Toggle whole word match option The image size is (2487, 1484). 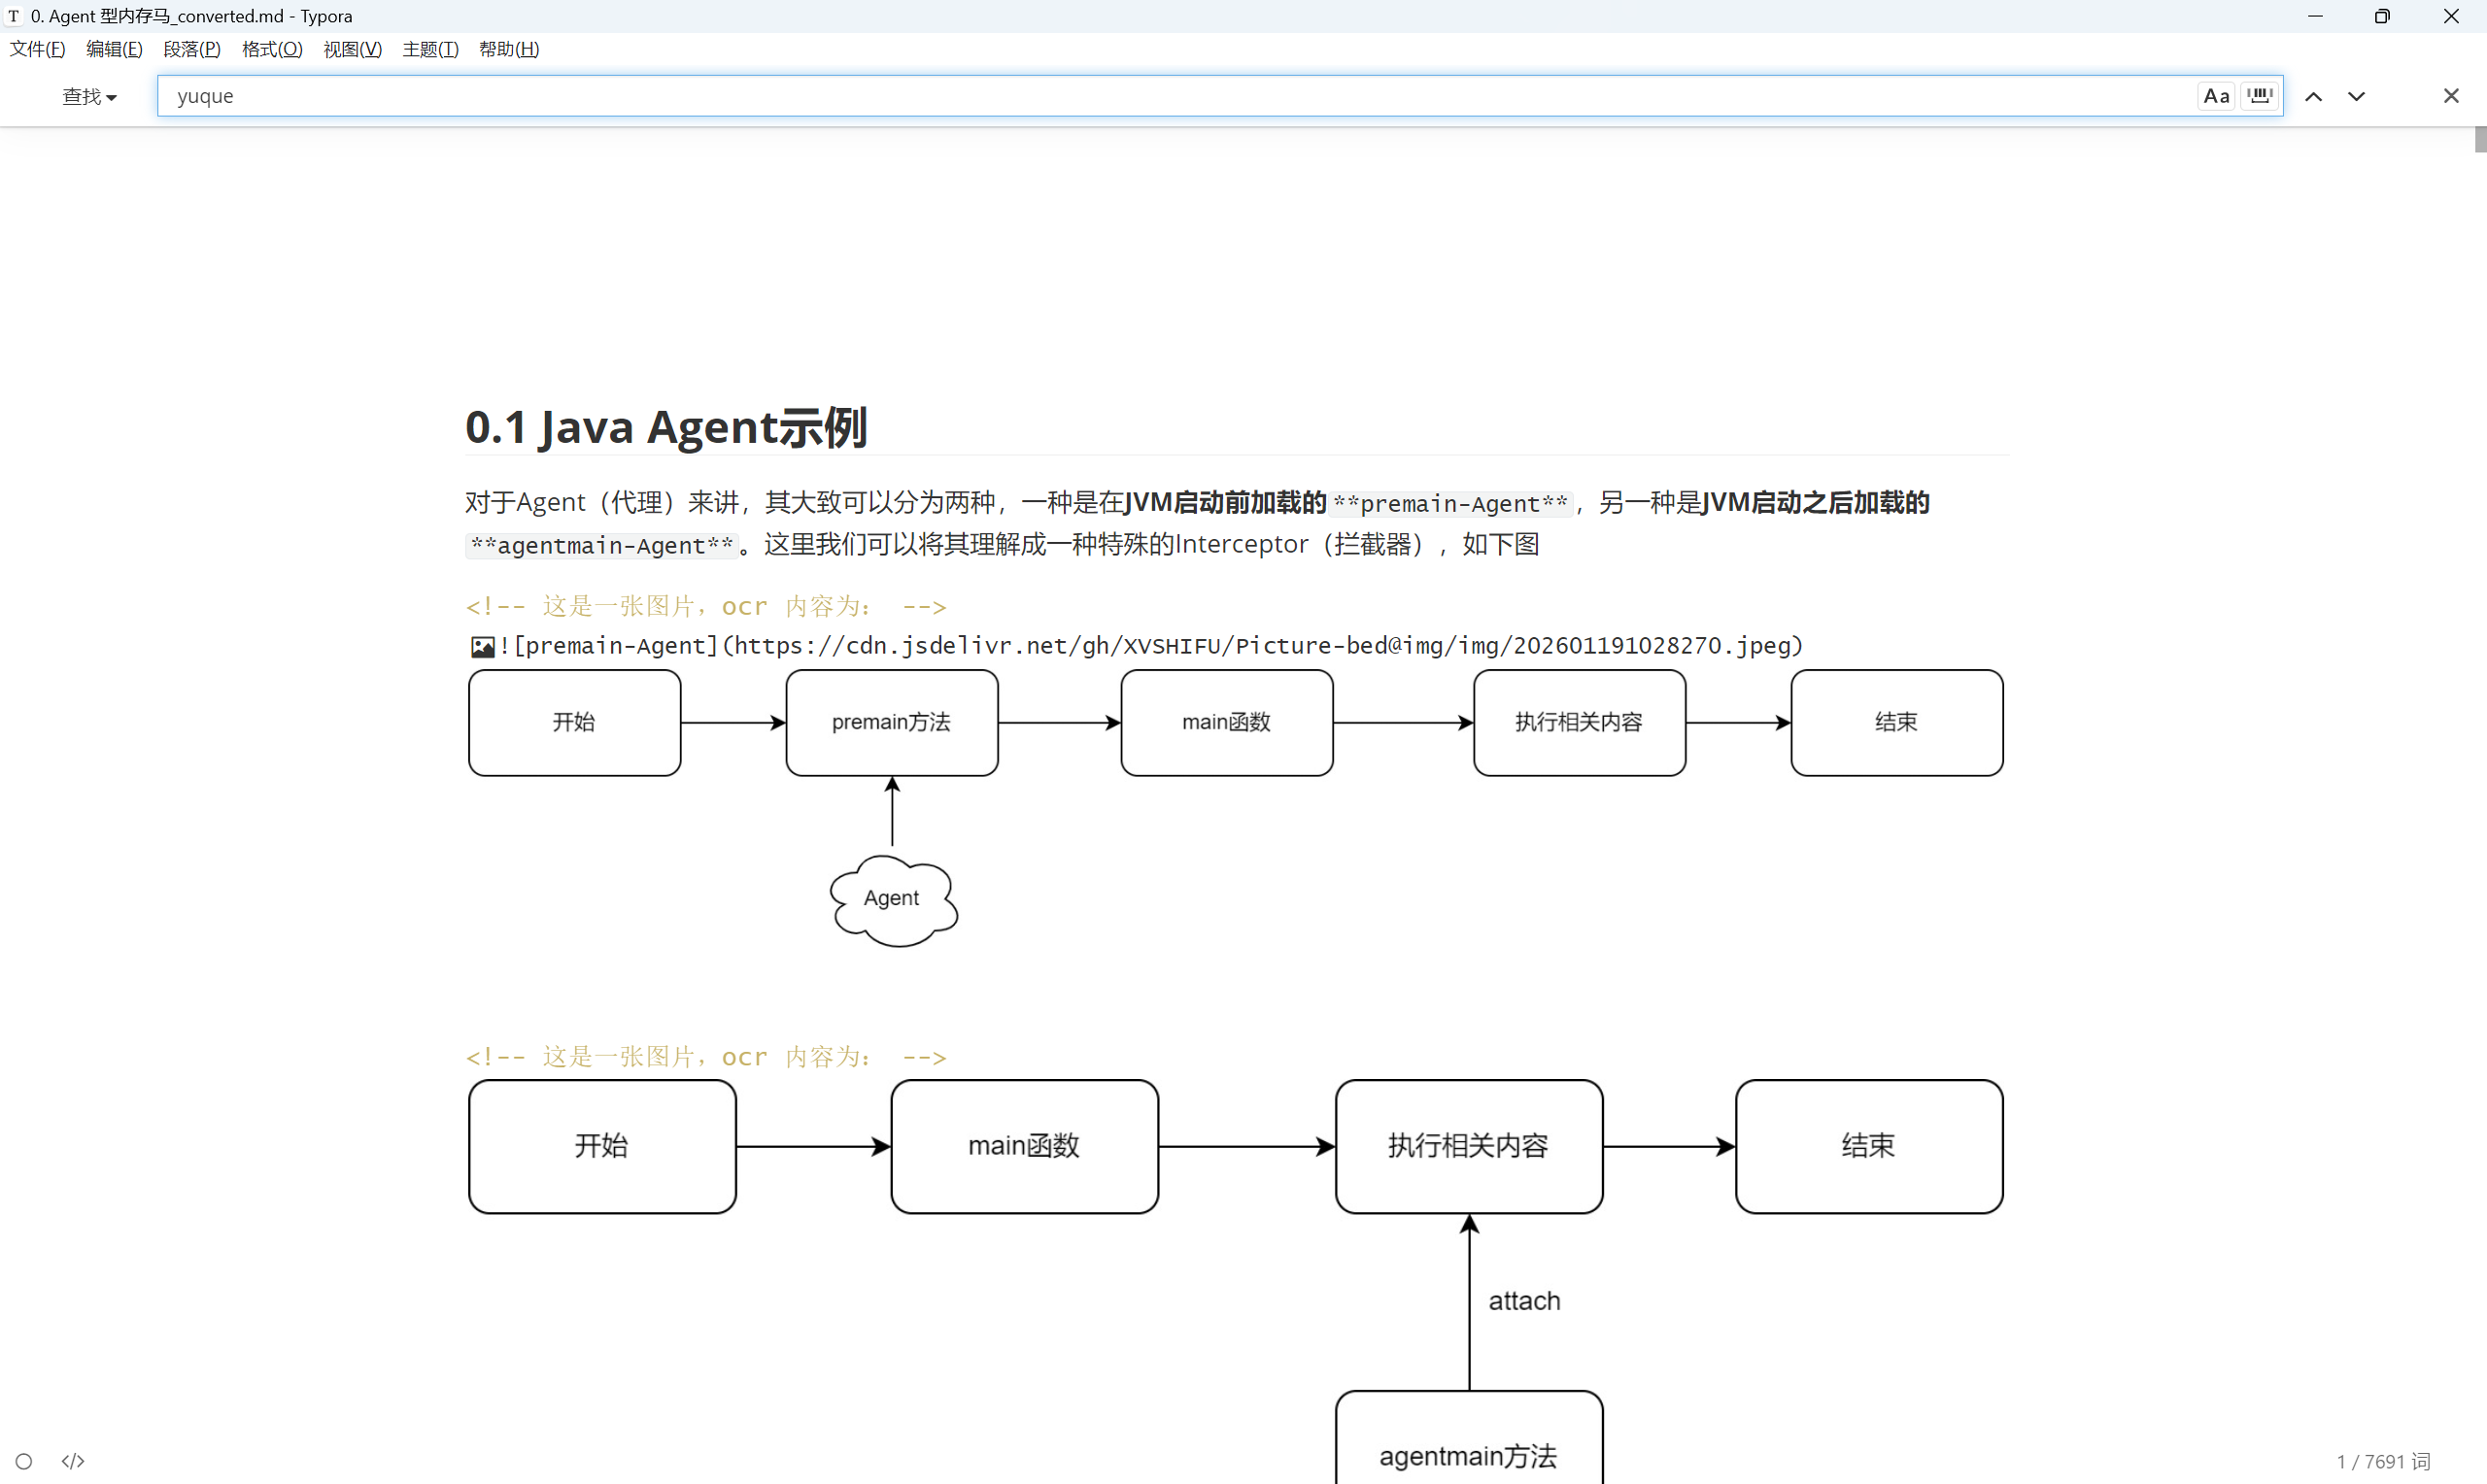pyautogui.click(x=2260, y=96)
